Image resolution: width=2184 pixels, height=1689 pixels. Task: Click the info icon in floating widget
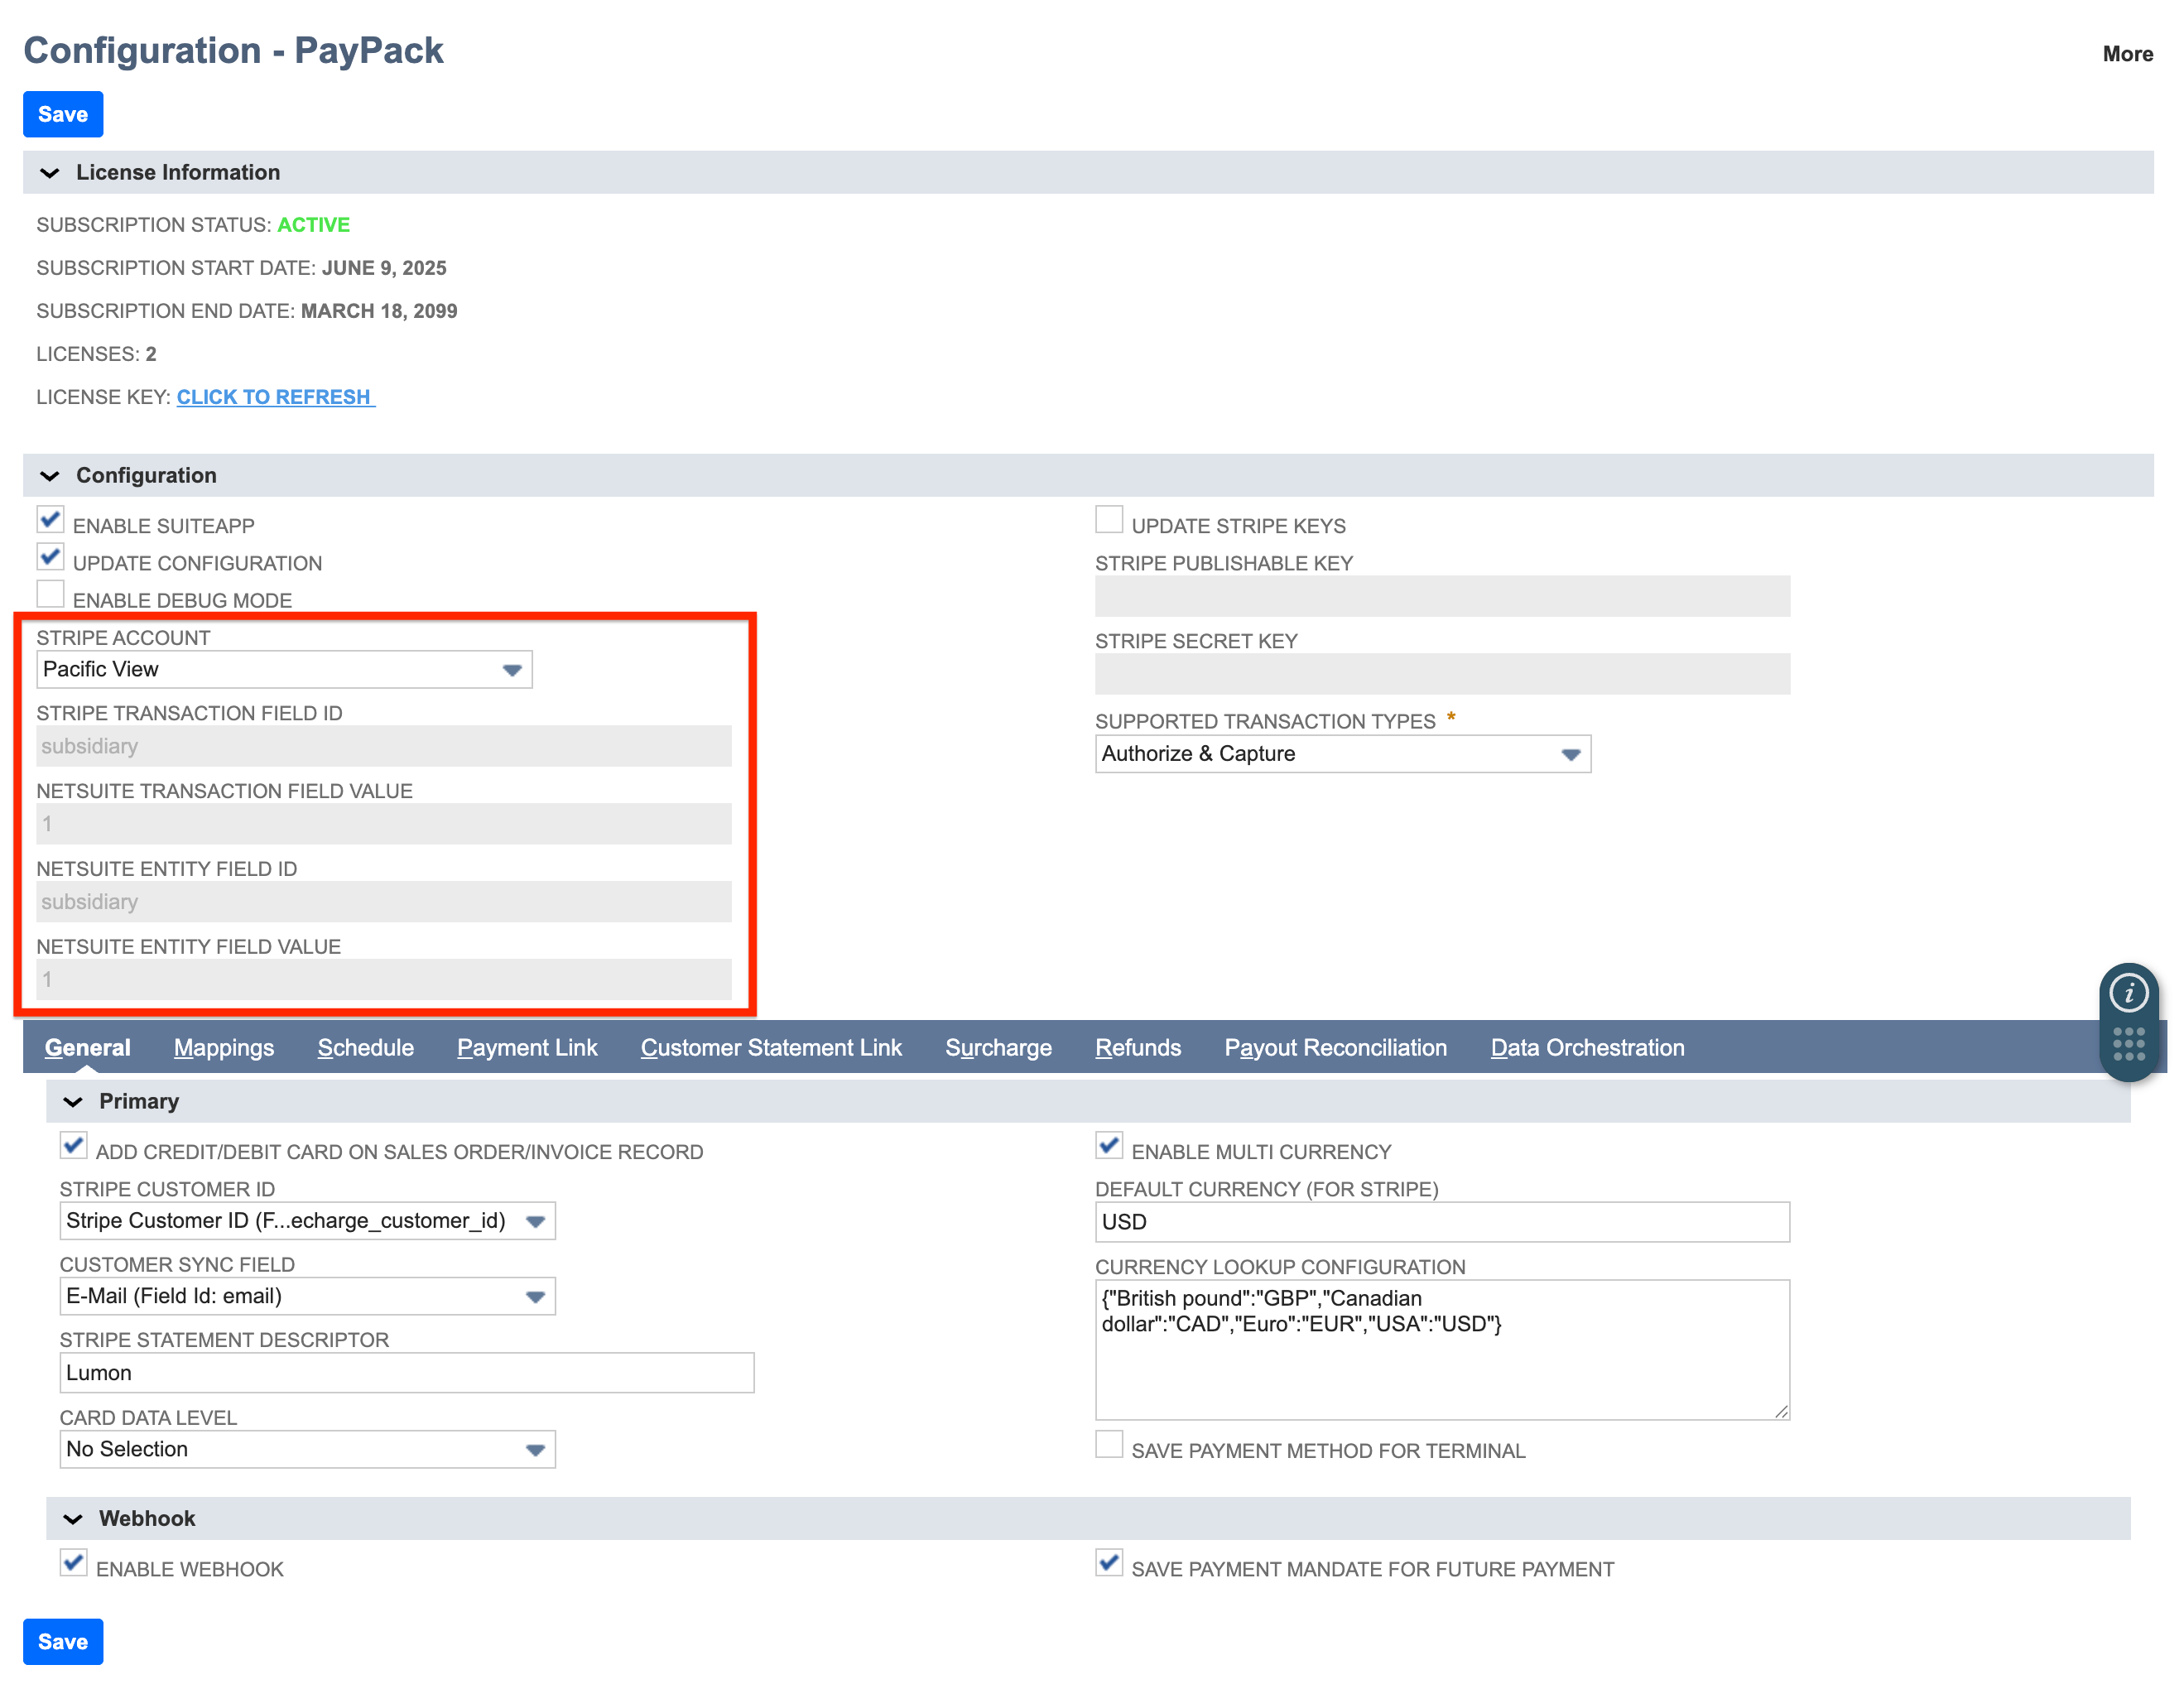(x=2128, y=993)
